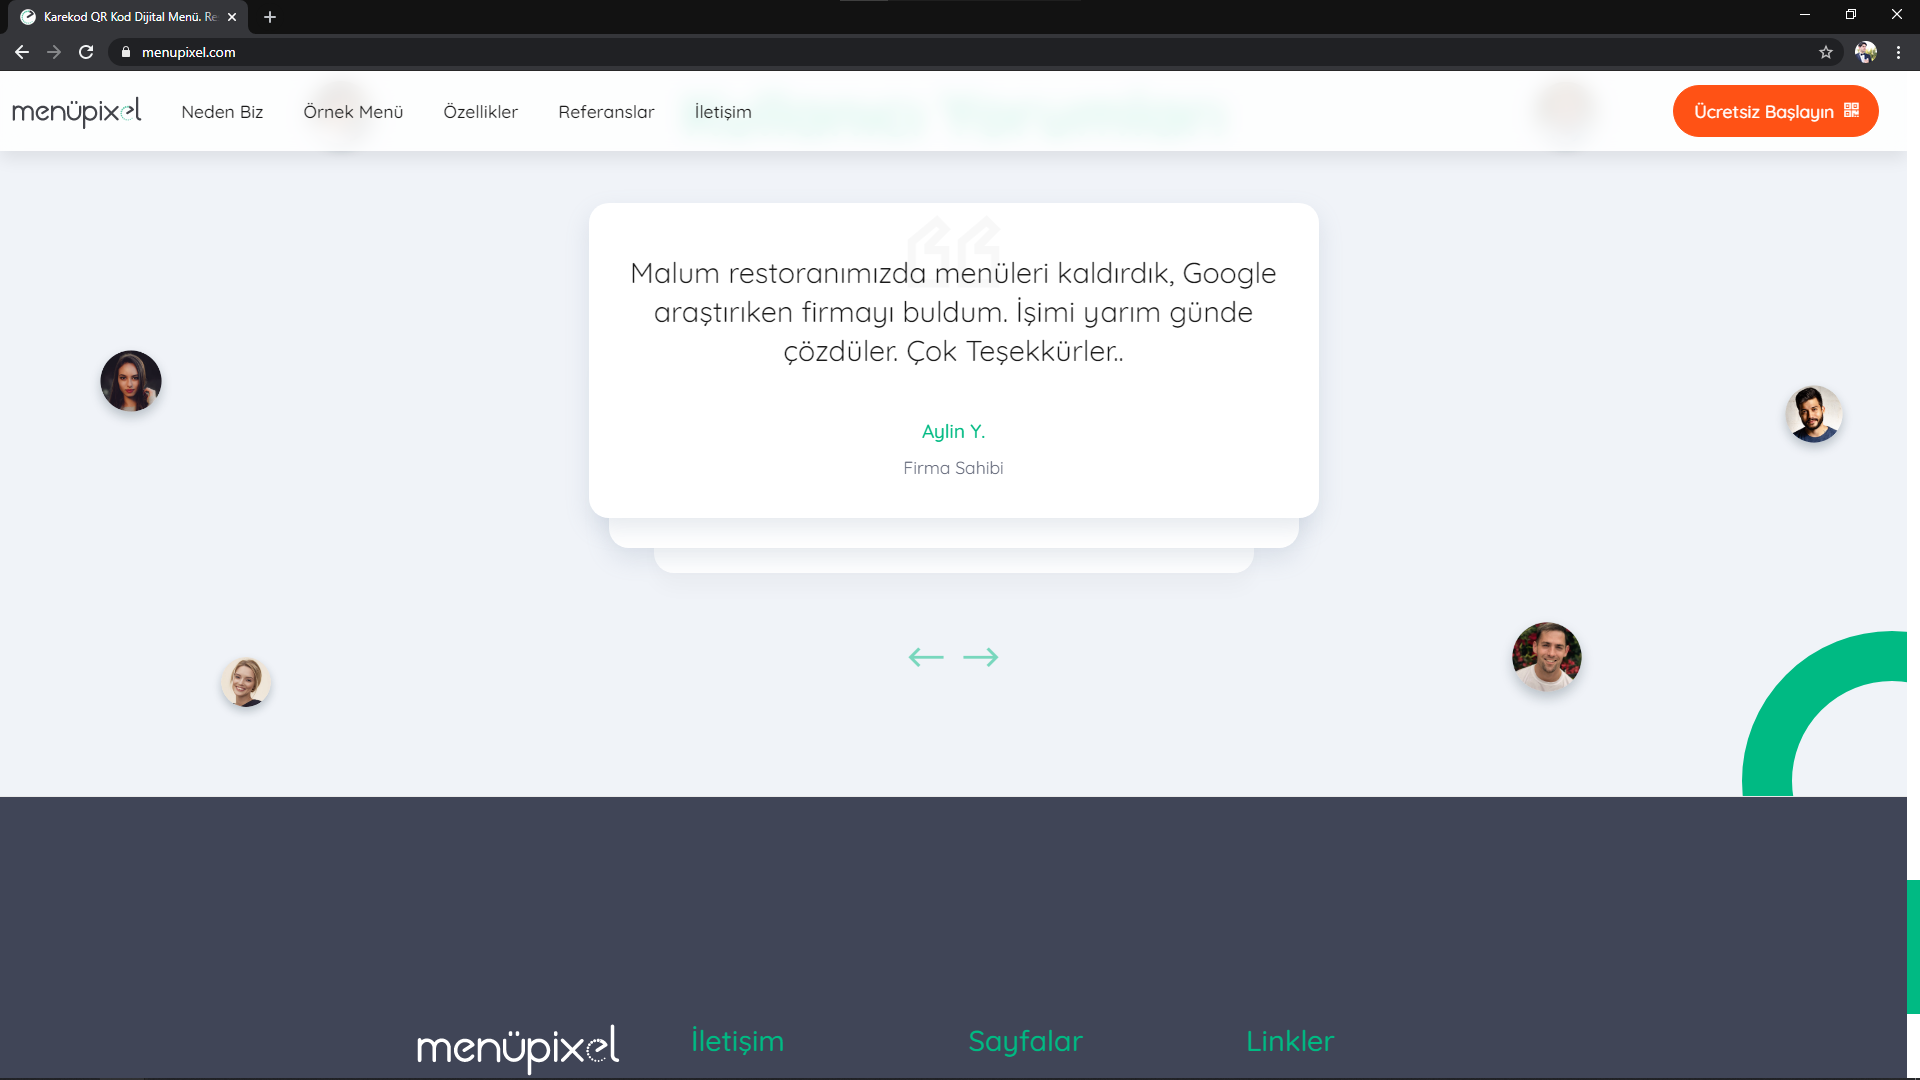Click the menüpixel logo in header
Screen dimensions: 1920x1080
click(x=77, y=111)
